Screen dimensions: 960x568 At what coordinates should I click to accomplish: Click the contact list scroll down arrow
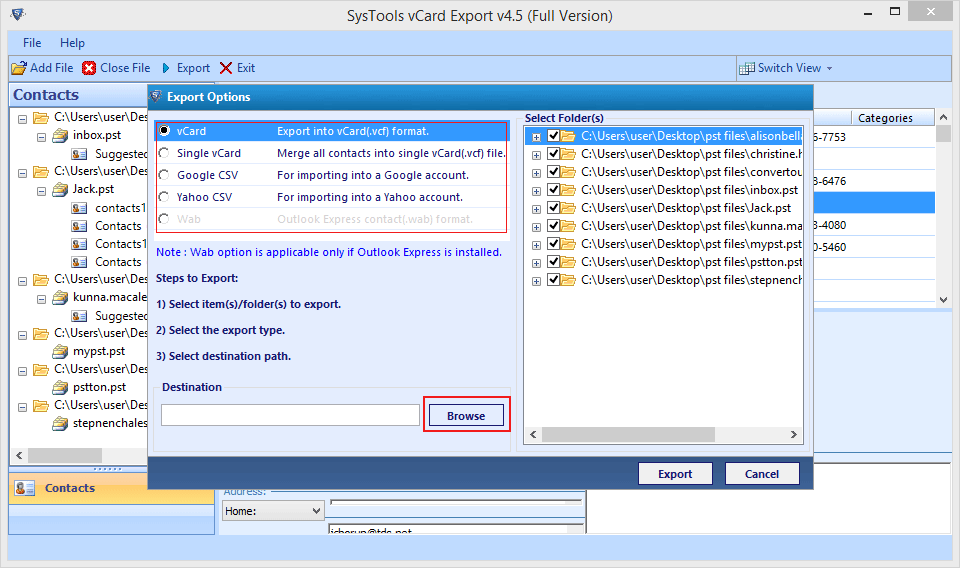pyautogui.click(x=943, y=300)
